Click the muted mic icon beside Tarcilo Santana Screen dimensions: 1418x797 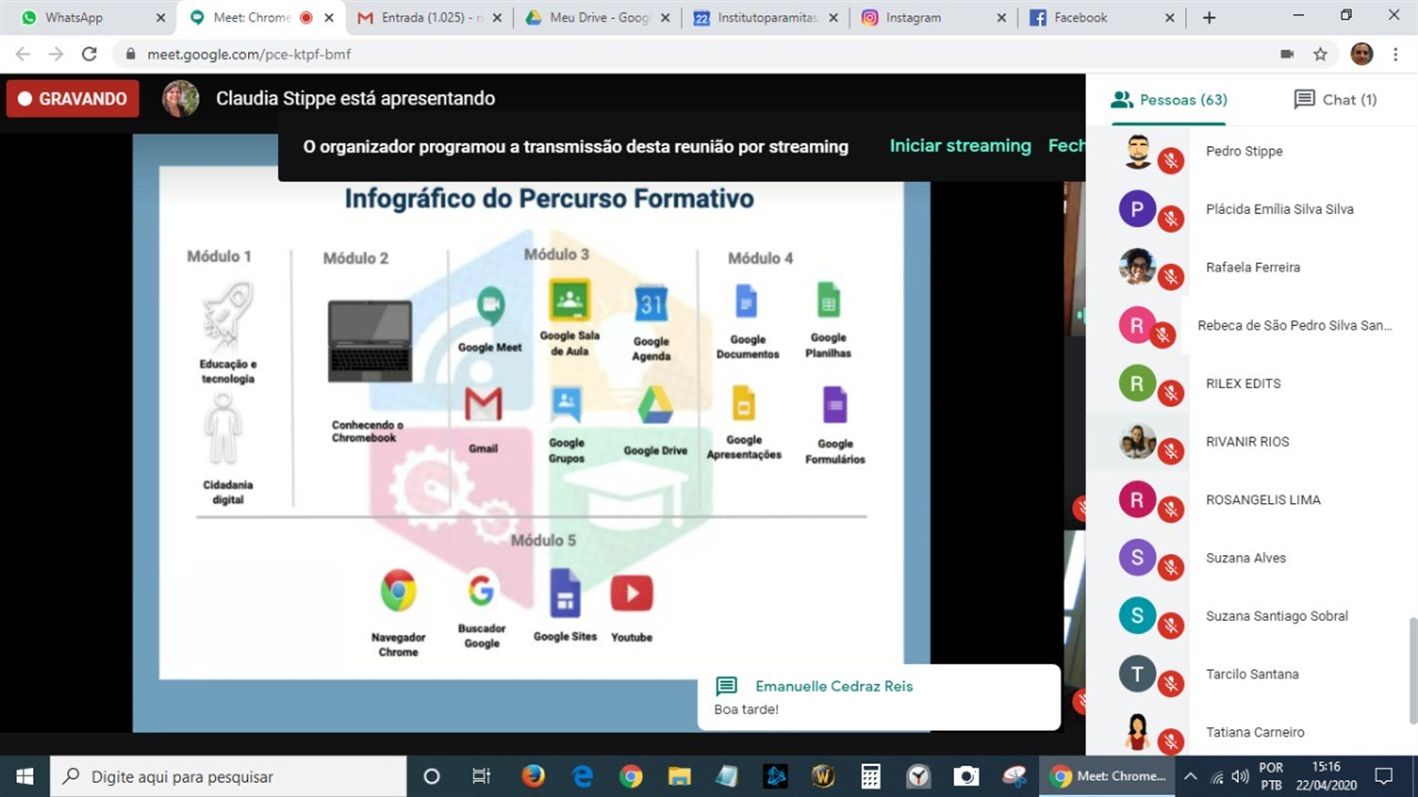[1171, 684]
